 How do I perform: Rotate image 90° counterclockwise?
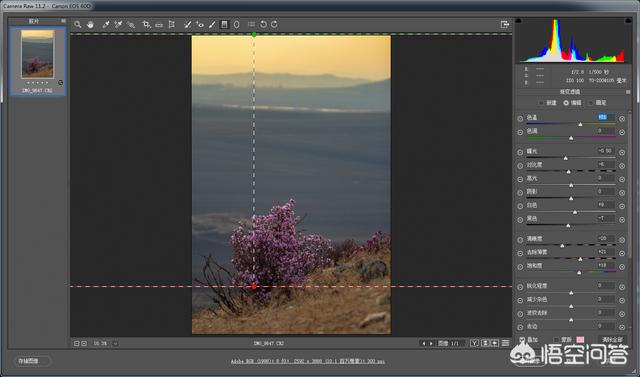264,24
